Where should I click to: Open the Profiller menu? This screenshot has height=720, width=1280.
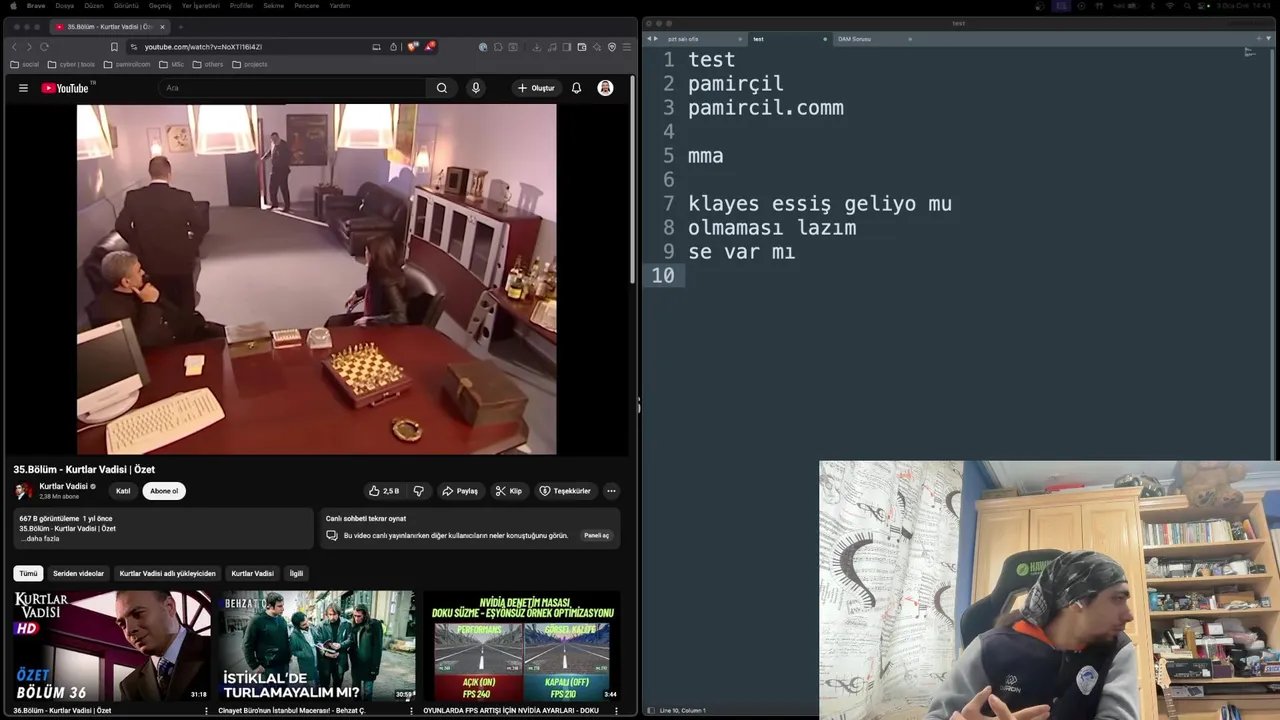point(241,6)
